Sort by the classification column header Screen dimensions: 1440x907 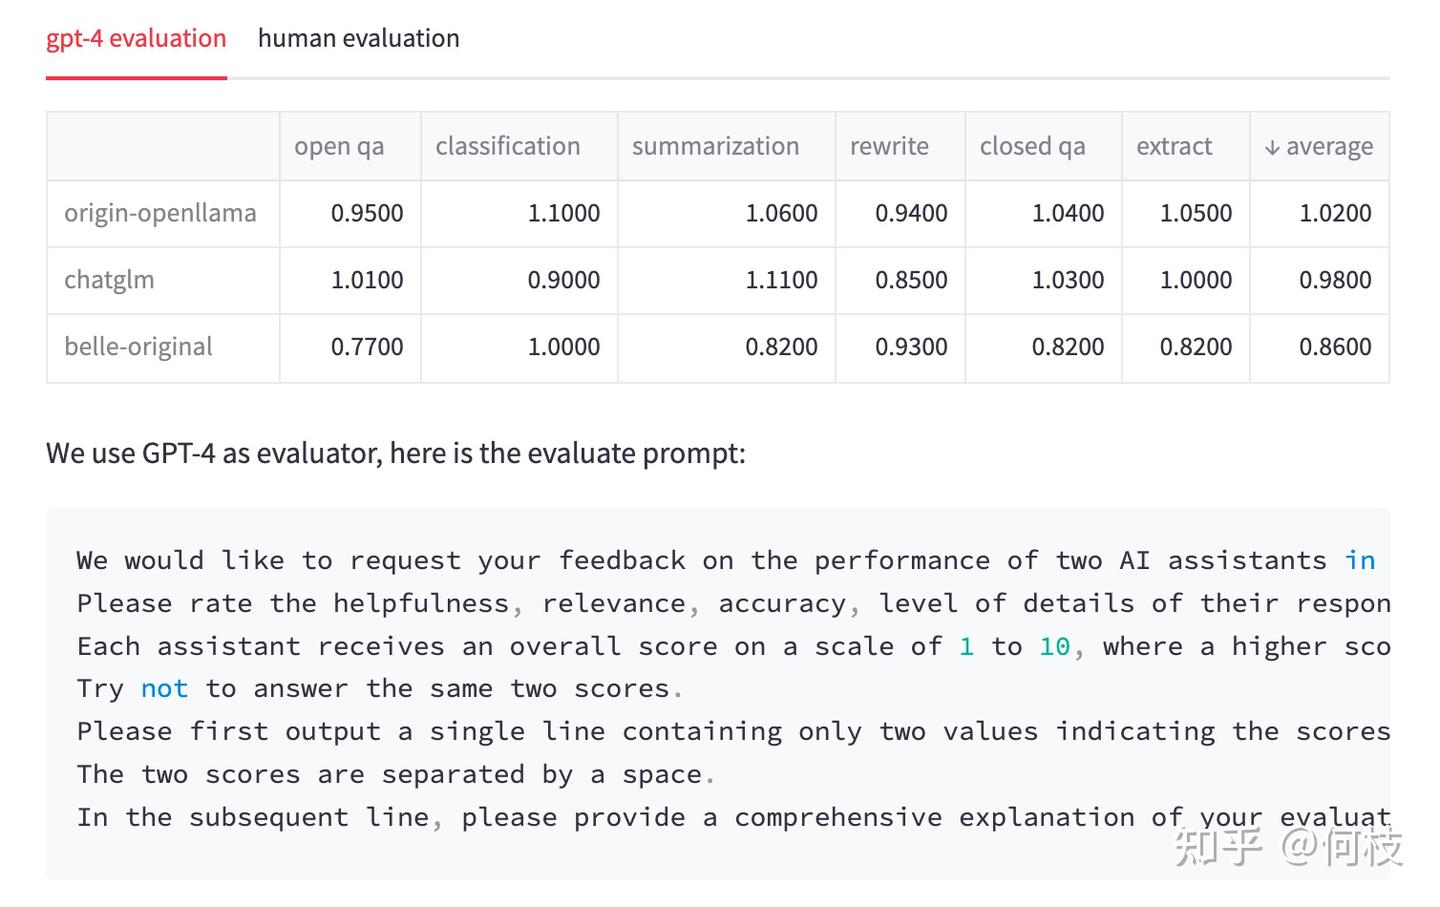click(x=507, y=146)
